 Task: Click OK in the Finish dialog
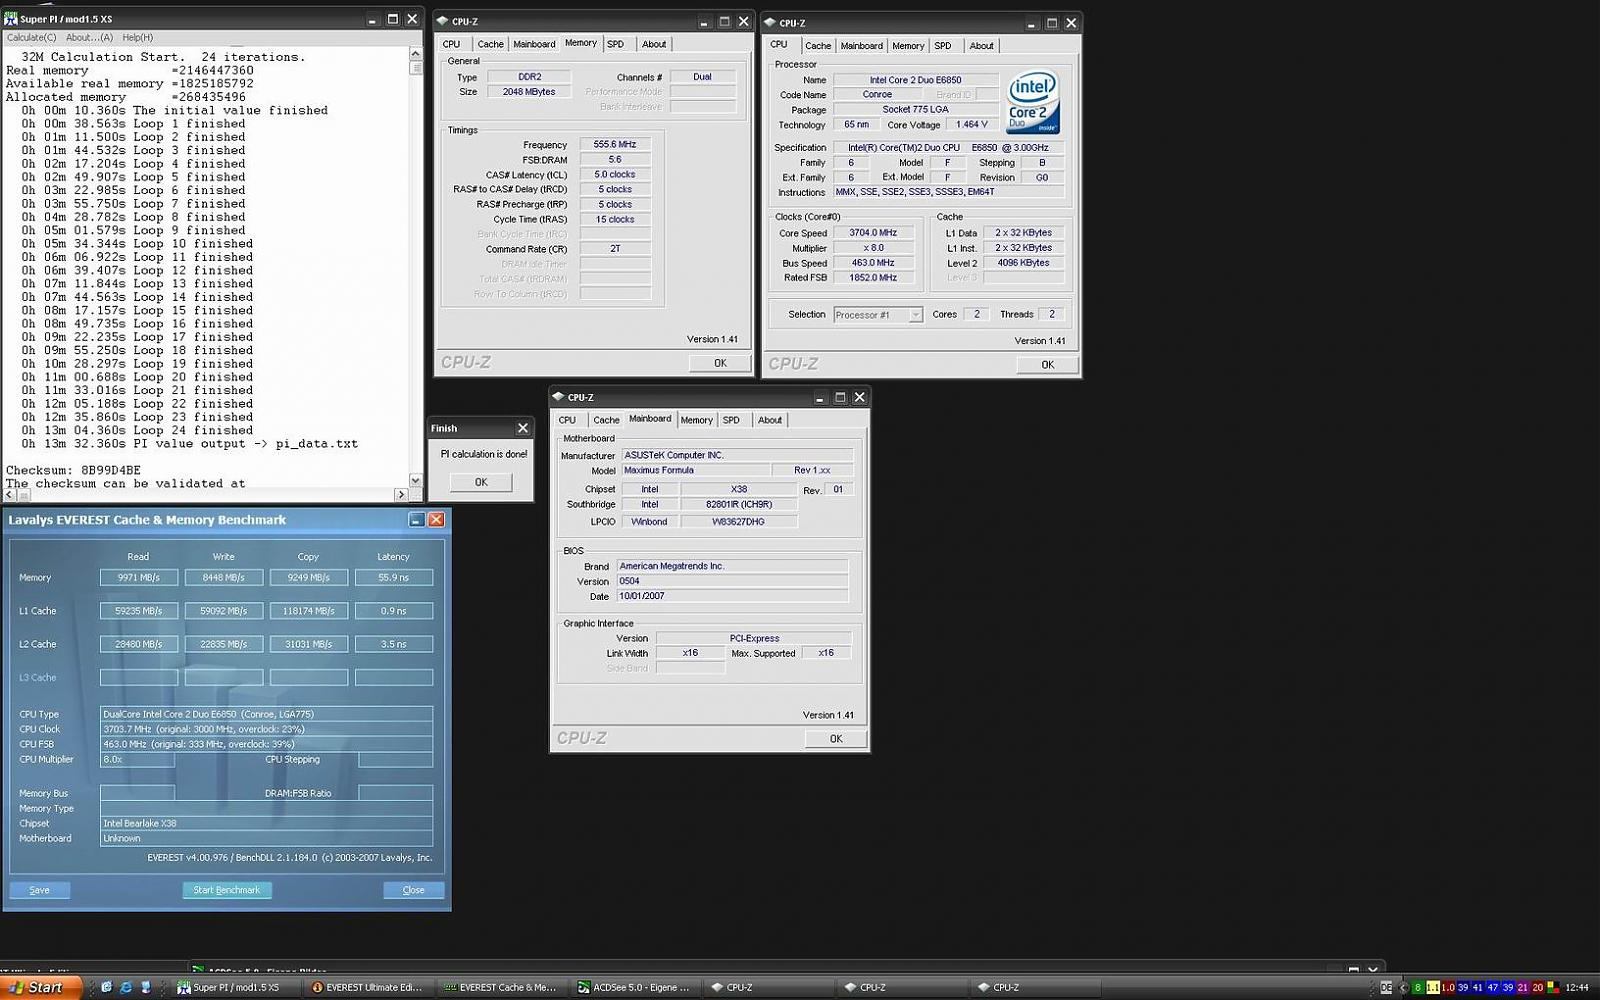[481, 482]
